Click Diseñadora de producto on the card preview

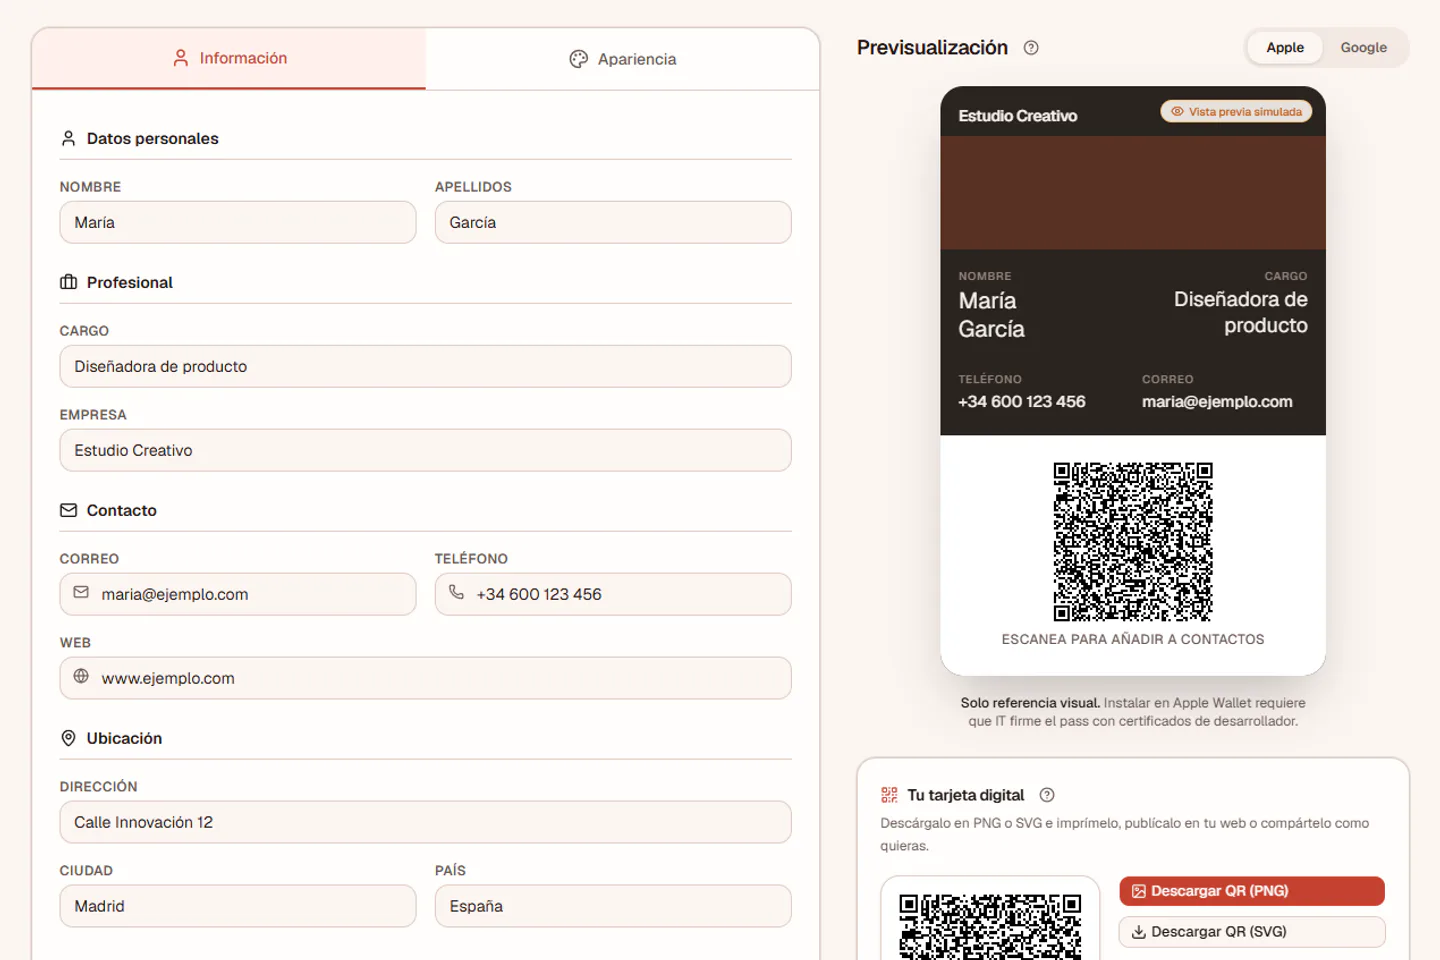click(1240, 312)
